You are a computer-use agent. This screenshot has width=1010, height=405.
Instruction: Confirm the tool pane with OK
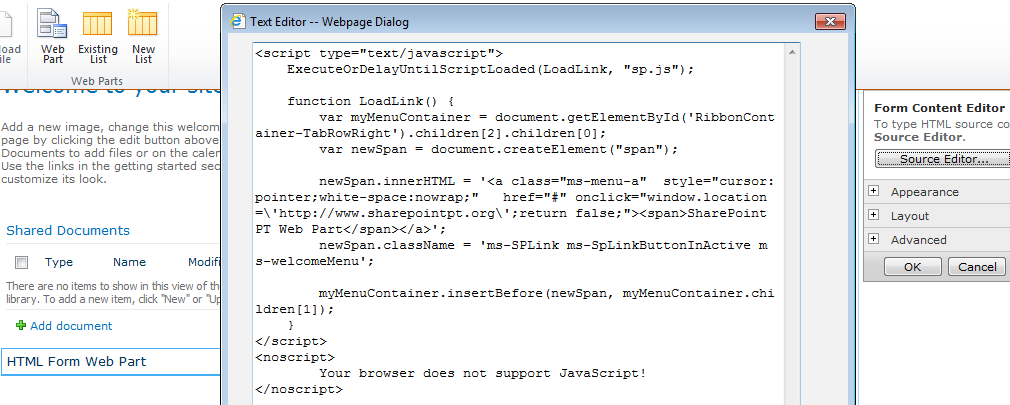(x=913, y=267)
